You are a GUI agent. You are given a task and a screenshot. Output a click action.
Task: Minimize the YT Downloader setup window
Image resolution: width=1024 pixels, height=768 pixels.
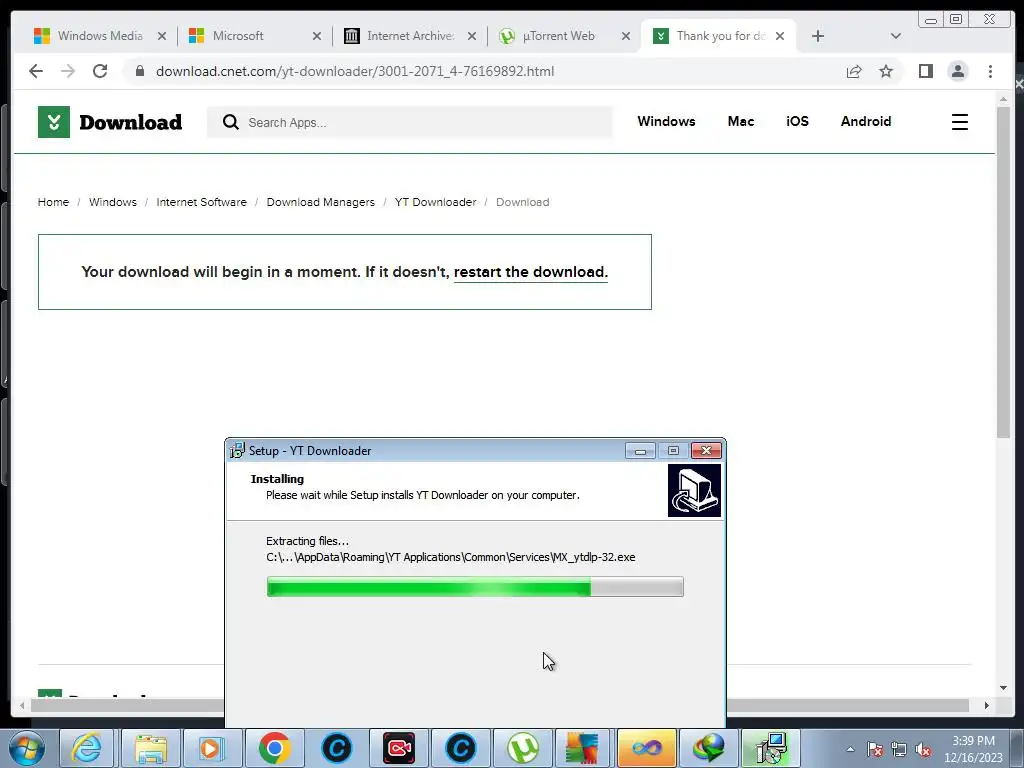tap(640, 451)
